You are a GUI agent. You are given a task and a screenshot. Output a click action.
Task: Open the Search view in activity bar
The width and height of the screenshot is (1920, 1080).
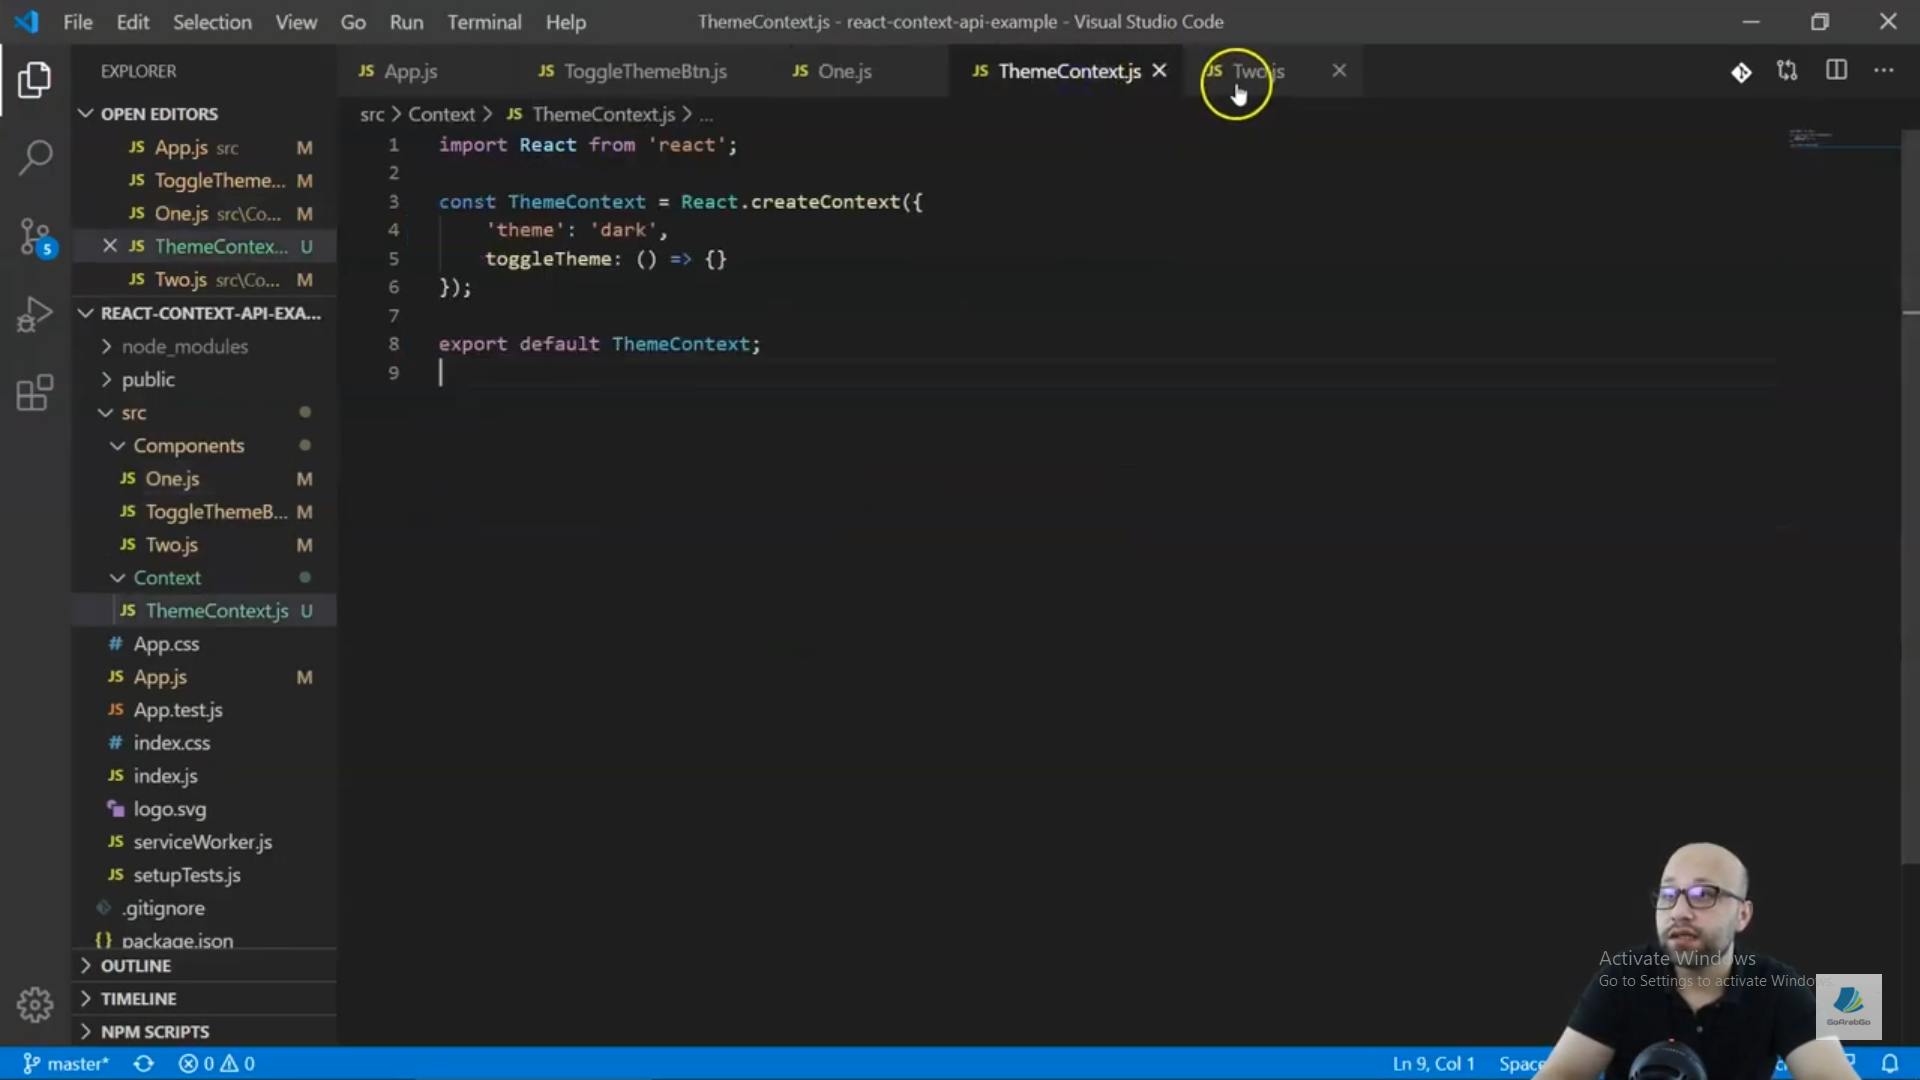pos(35,157)
